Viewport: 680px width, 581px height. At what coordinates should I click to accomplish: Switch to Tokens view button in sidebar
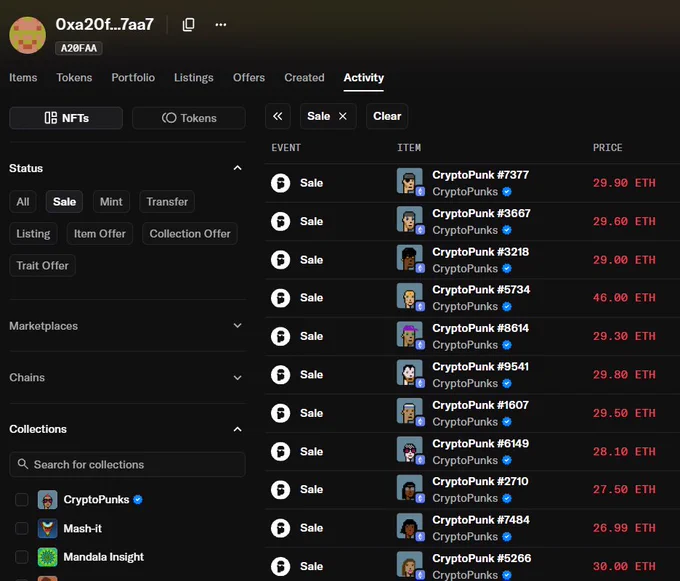click(189, 118)
